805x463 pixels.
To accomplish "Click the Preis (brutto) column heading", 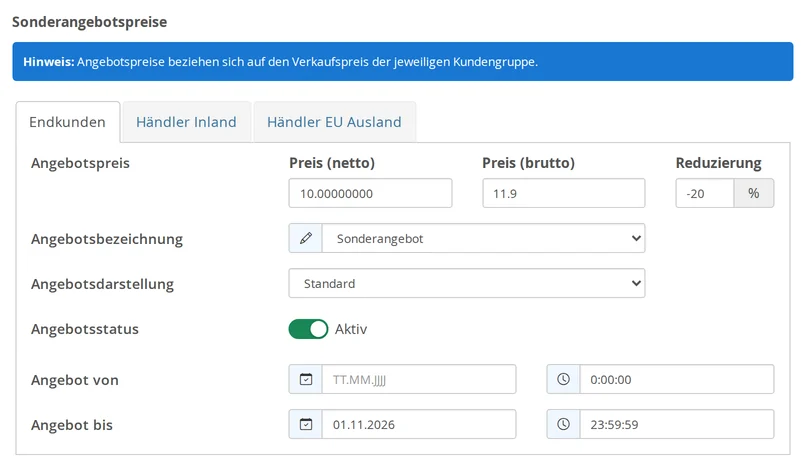I will pos(528,163).
